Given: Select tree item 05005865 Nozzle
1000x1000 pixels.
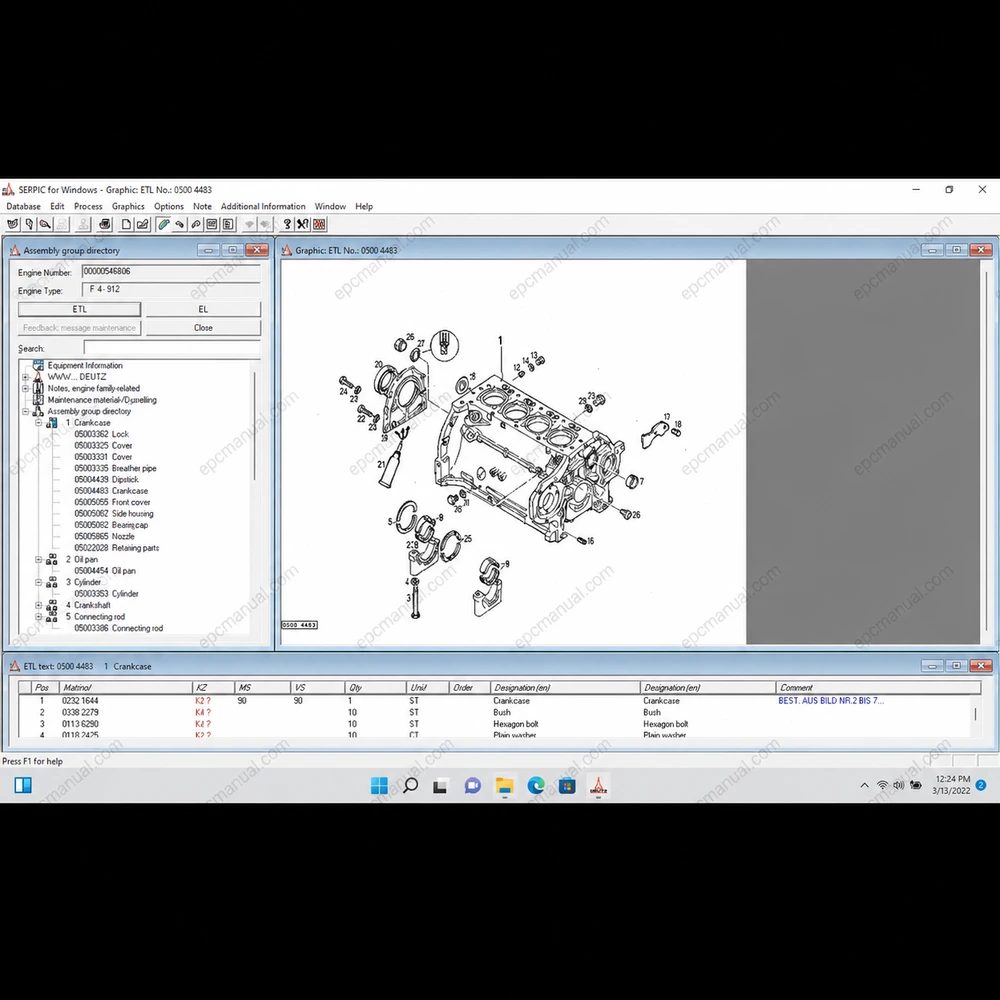Looking at the screenshot, I should [x=105, y=536].
